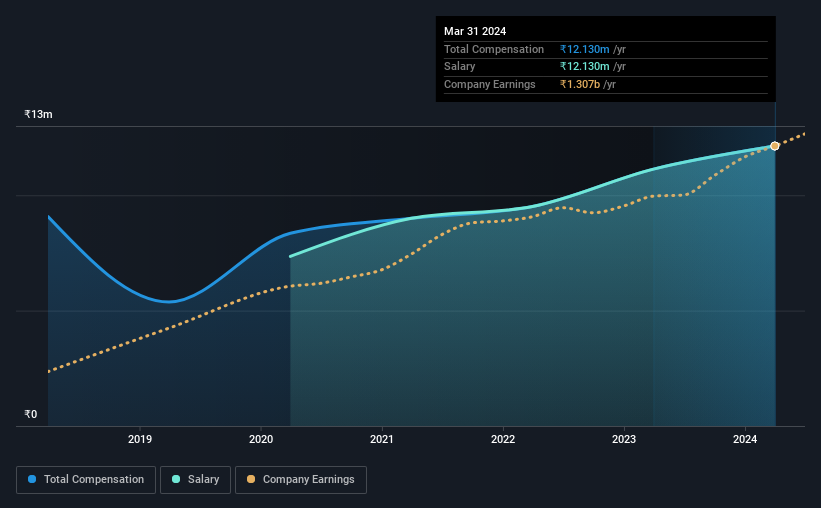Toggle the Company Earnings legend button

tap(301, 480)
